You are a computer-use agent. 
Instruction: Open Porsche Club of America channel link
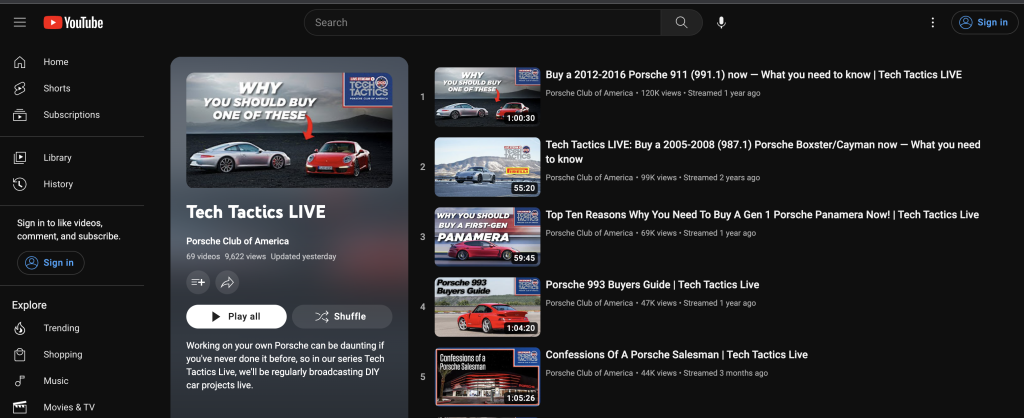point(237,241)
